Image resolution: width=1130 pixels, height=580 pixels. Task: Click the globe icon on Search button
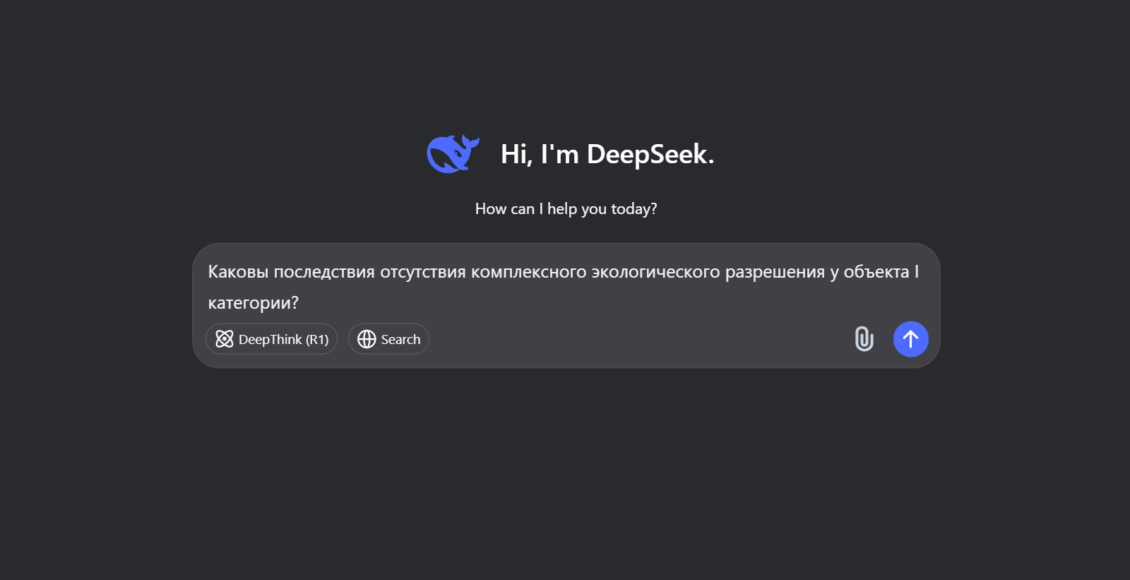click(366, 339)
